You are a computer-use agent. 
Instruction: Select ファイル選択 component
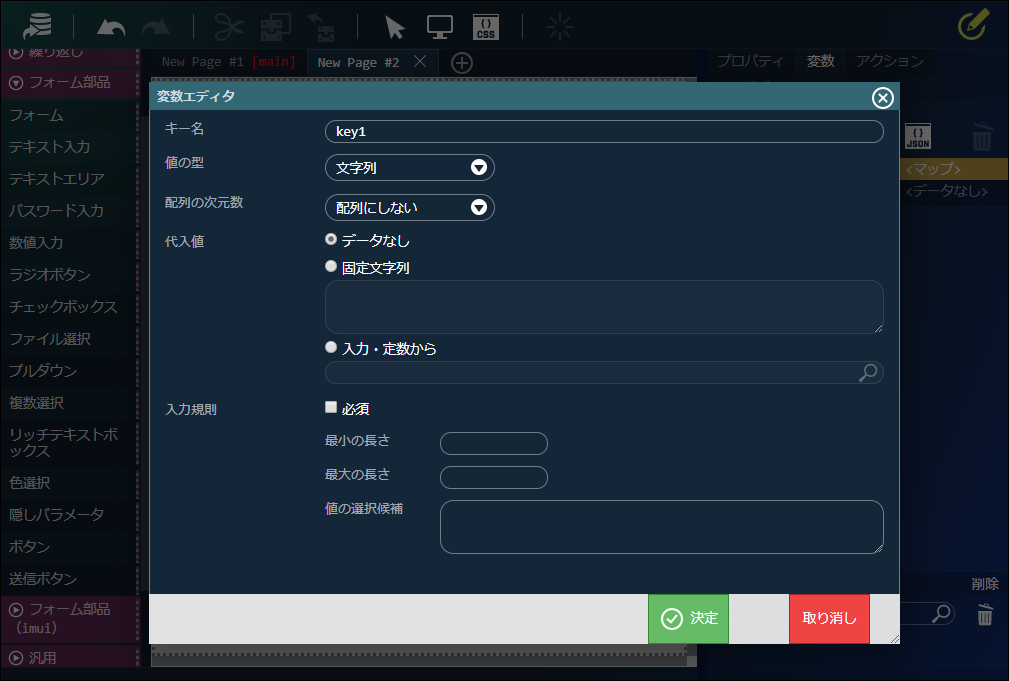coord(69,339)
